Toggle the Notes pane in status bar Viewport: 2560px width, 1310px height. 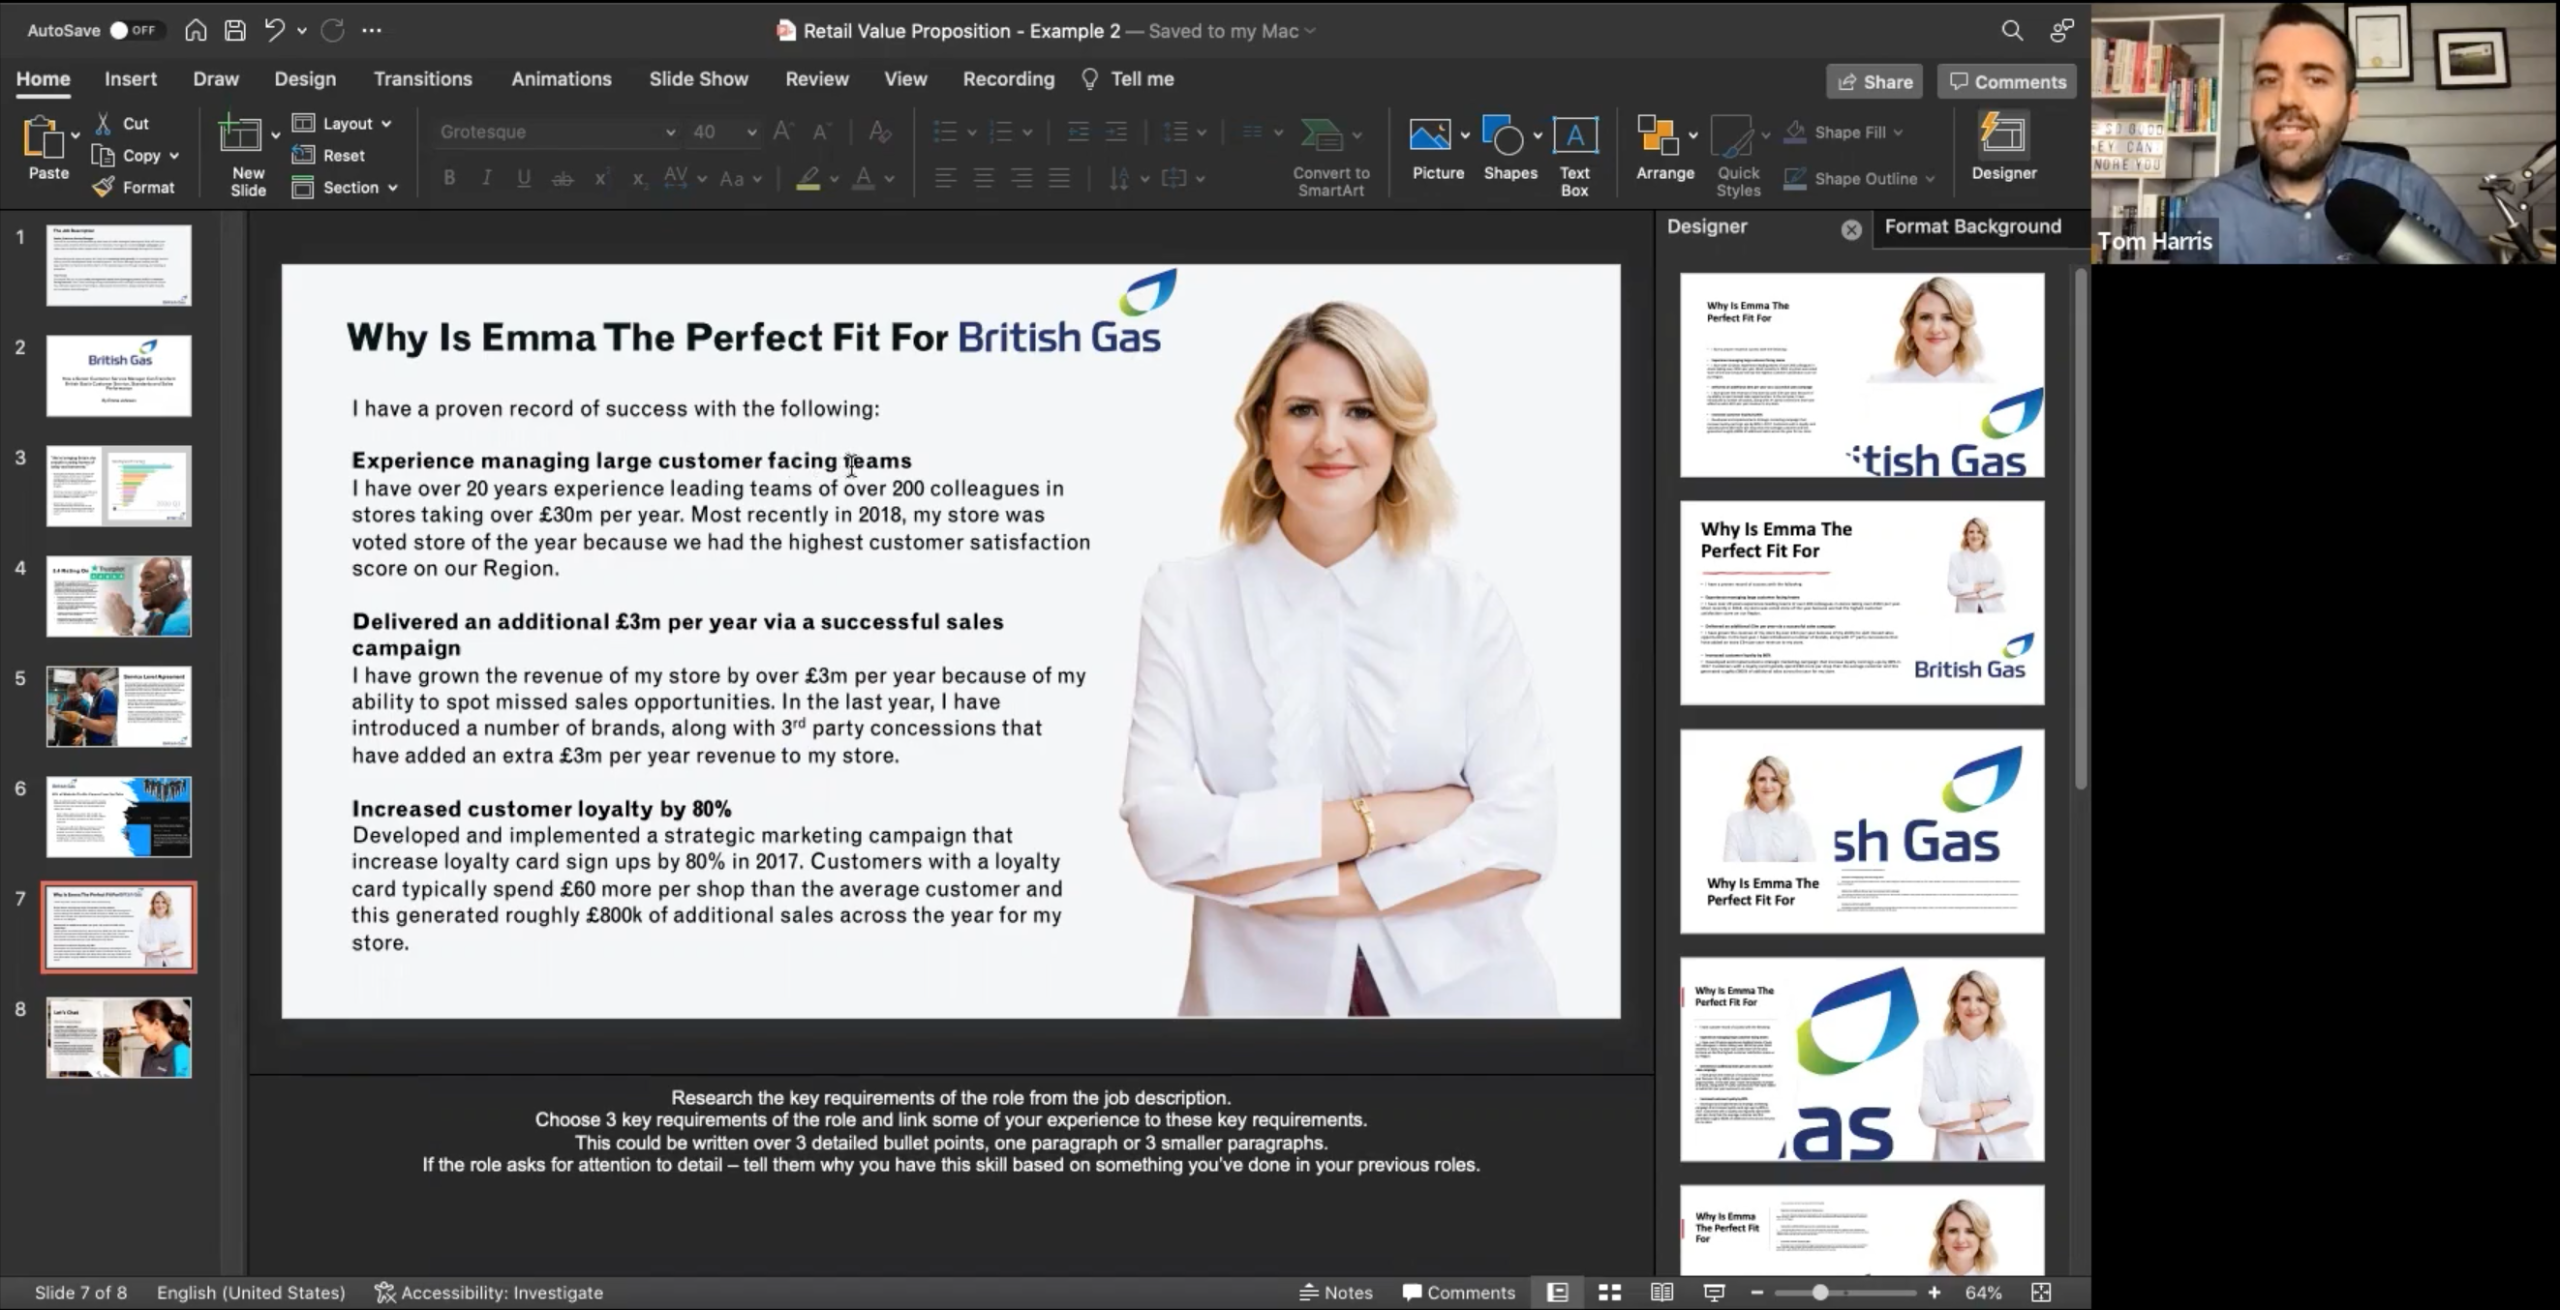pos(1336,1292)
